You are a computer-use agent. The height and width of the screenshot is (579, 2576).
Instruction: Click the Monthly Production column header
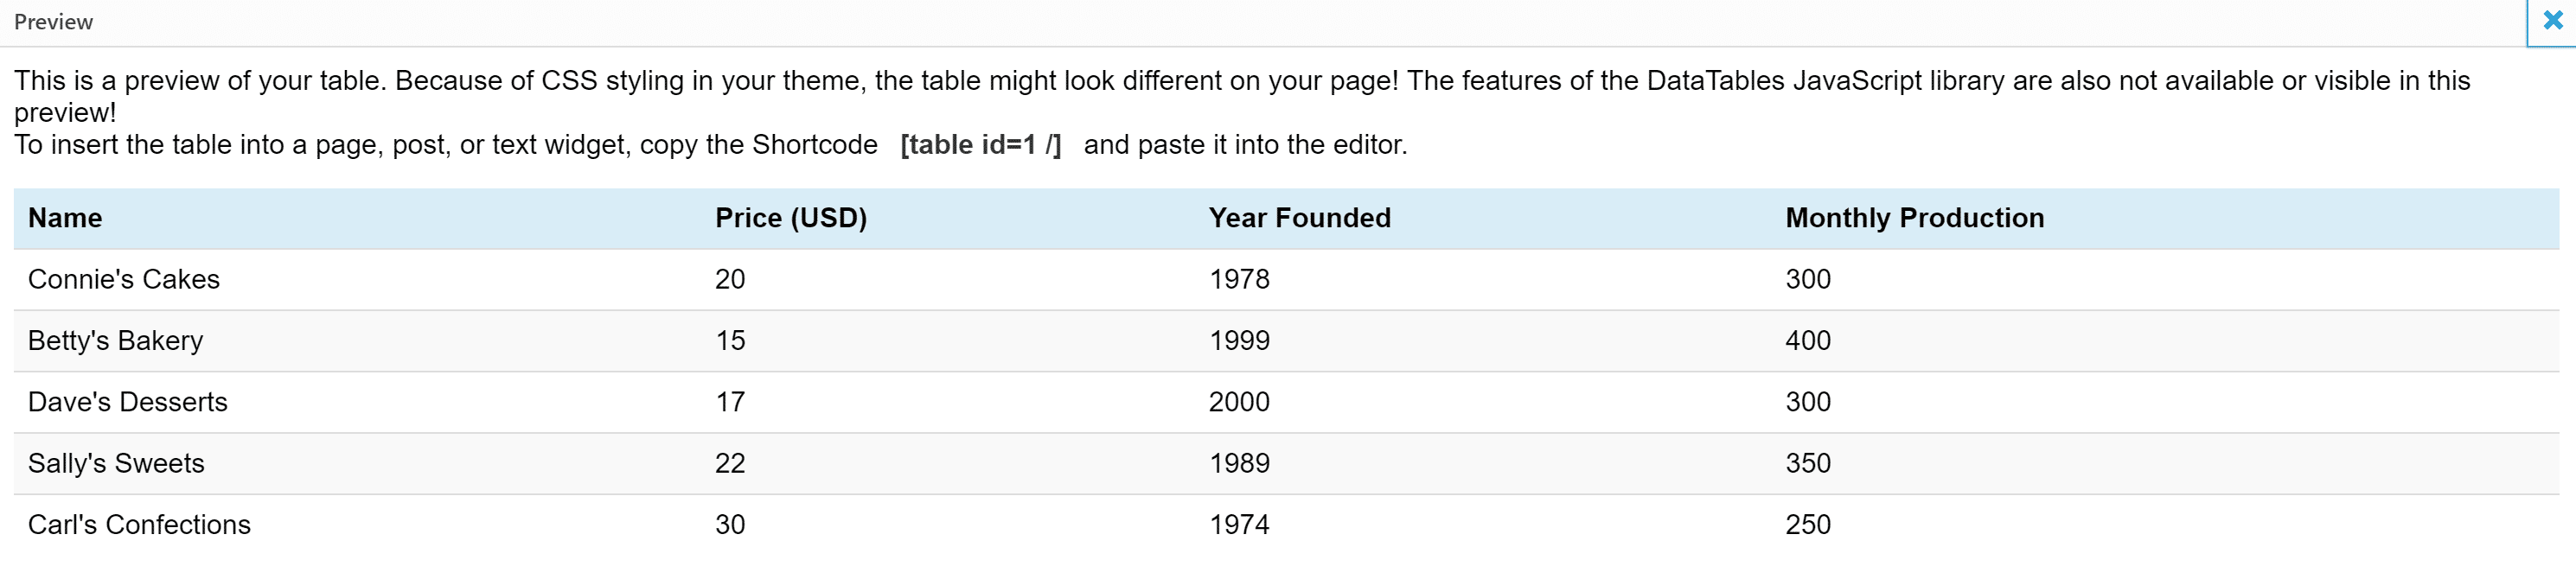[1914, 218]
